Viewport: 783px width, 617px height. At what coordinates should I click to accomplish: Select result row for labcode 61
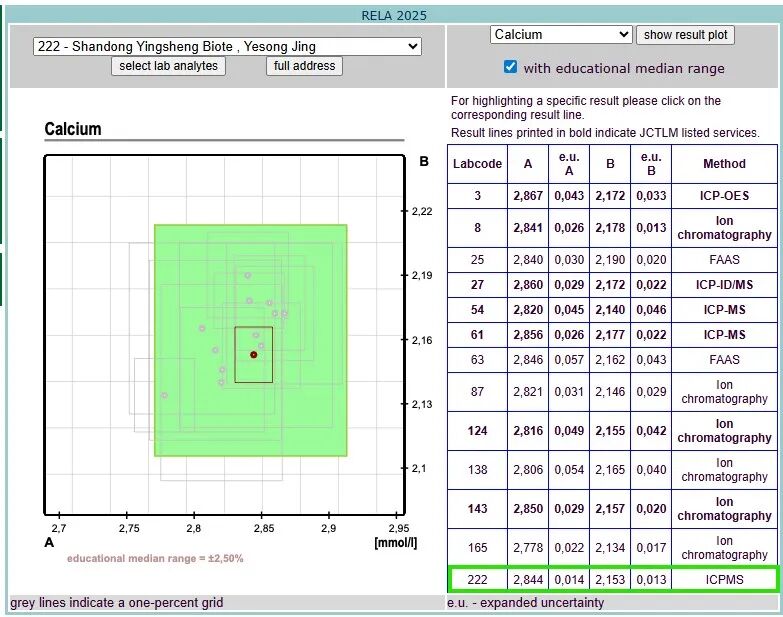point(612,335)
